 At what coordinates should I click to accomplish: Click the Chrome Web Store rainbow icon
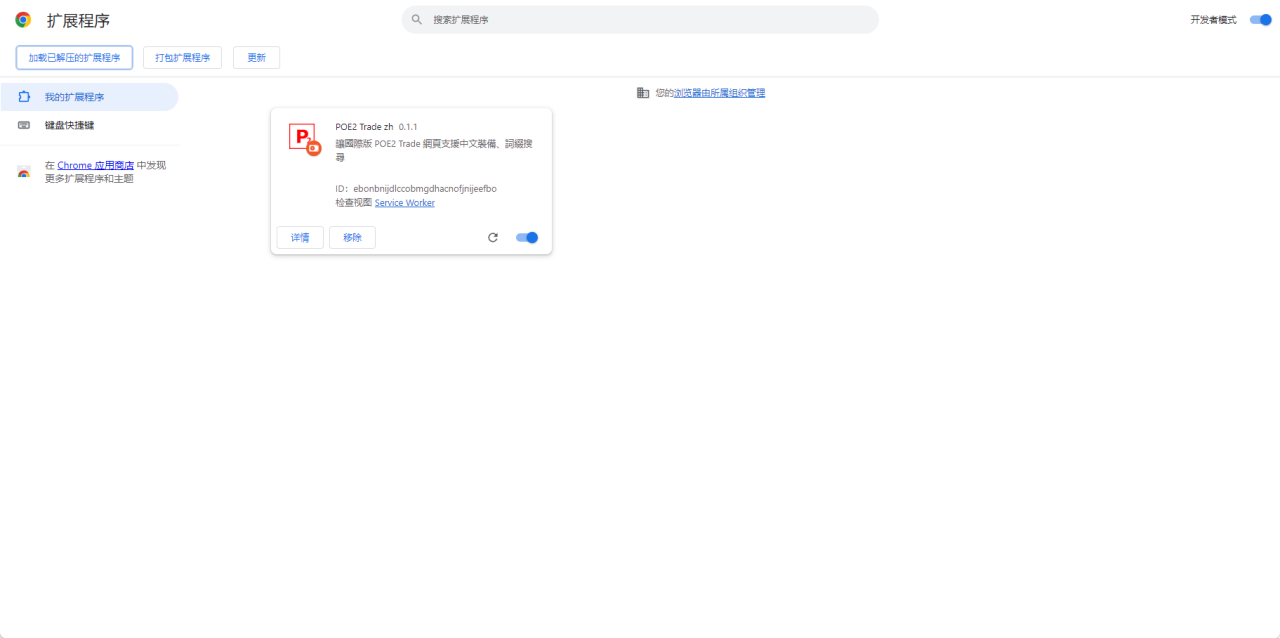24,172
